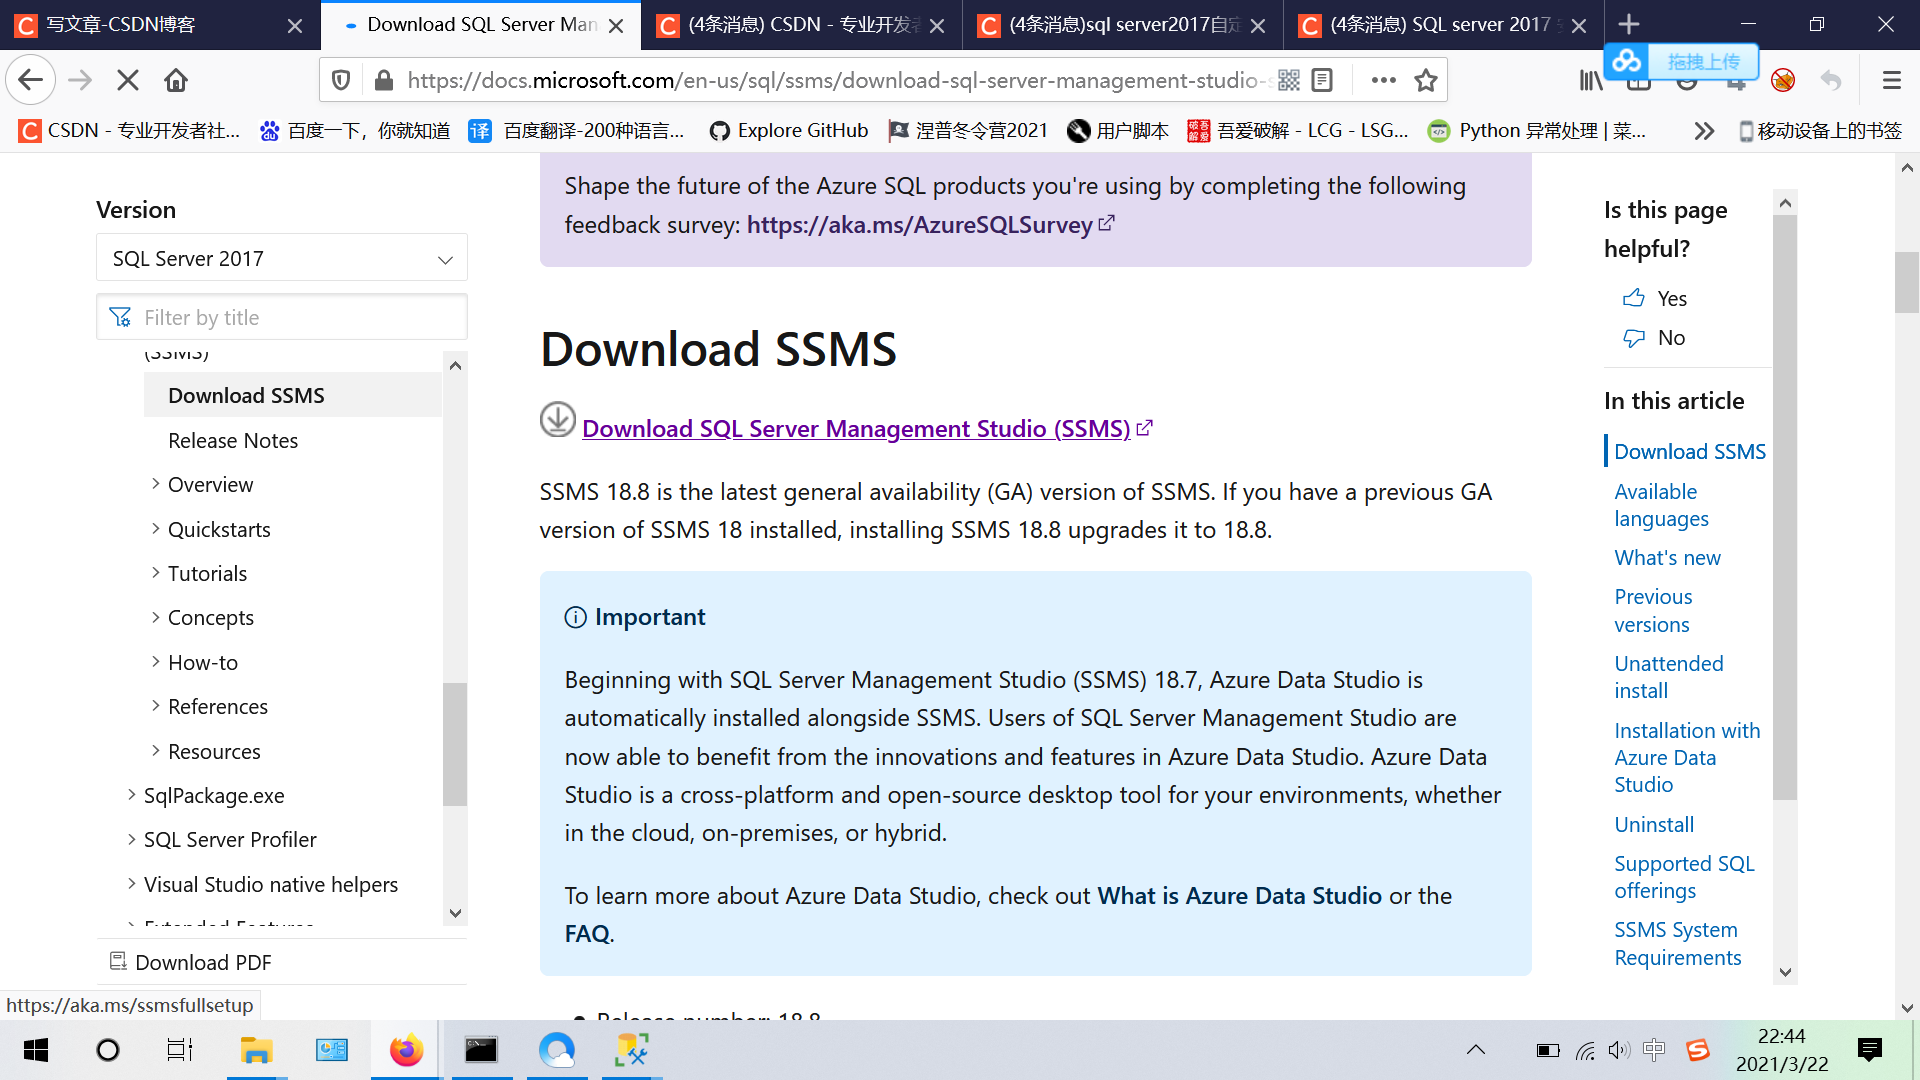The height and width of the screenshot is (1080, 1920).
Task: Toggle reader view icon in address bar
Action: (x=1322, y=80)
